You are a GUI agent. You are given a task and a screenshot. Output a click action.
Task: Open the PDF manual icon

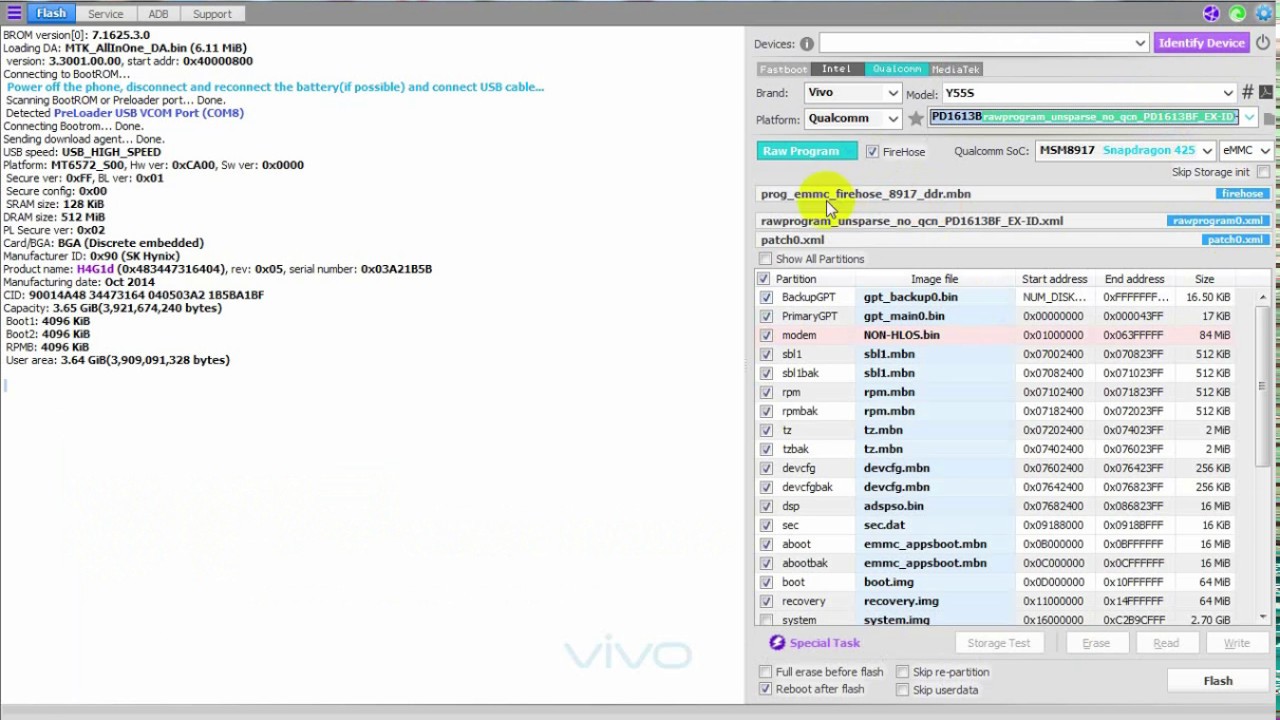(1266, 92)
